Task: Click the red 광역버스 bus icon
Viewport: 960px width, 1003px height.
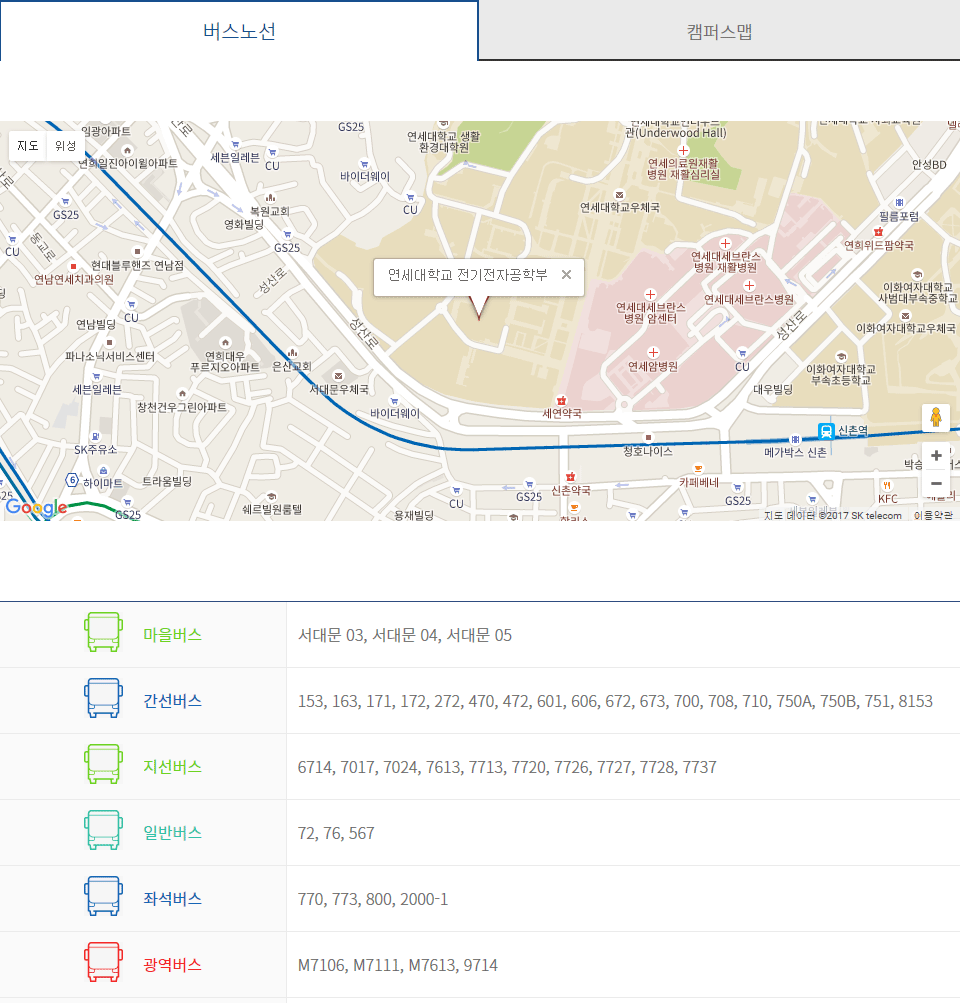Action: 102,963
